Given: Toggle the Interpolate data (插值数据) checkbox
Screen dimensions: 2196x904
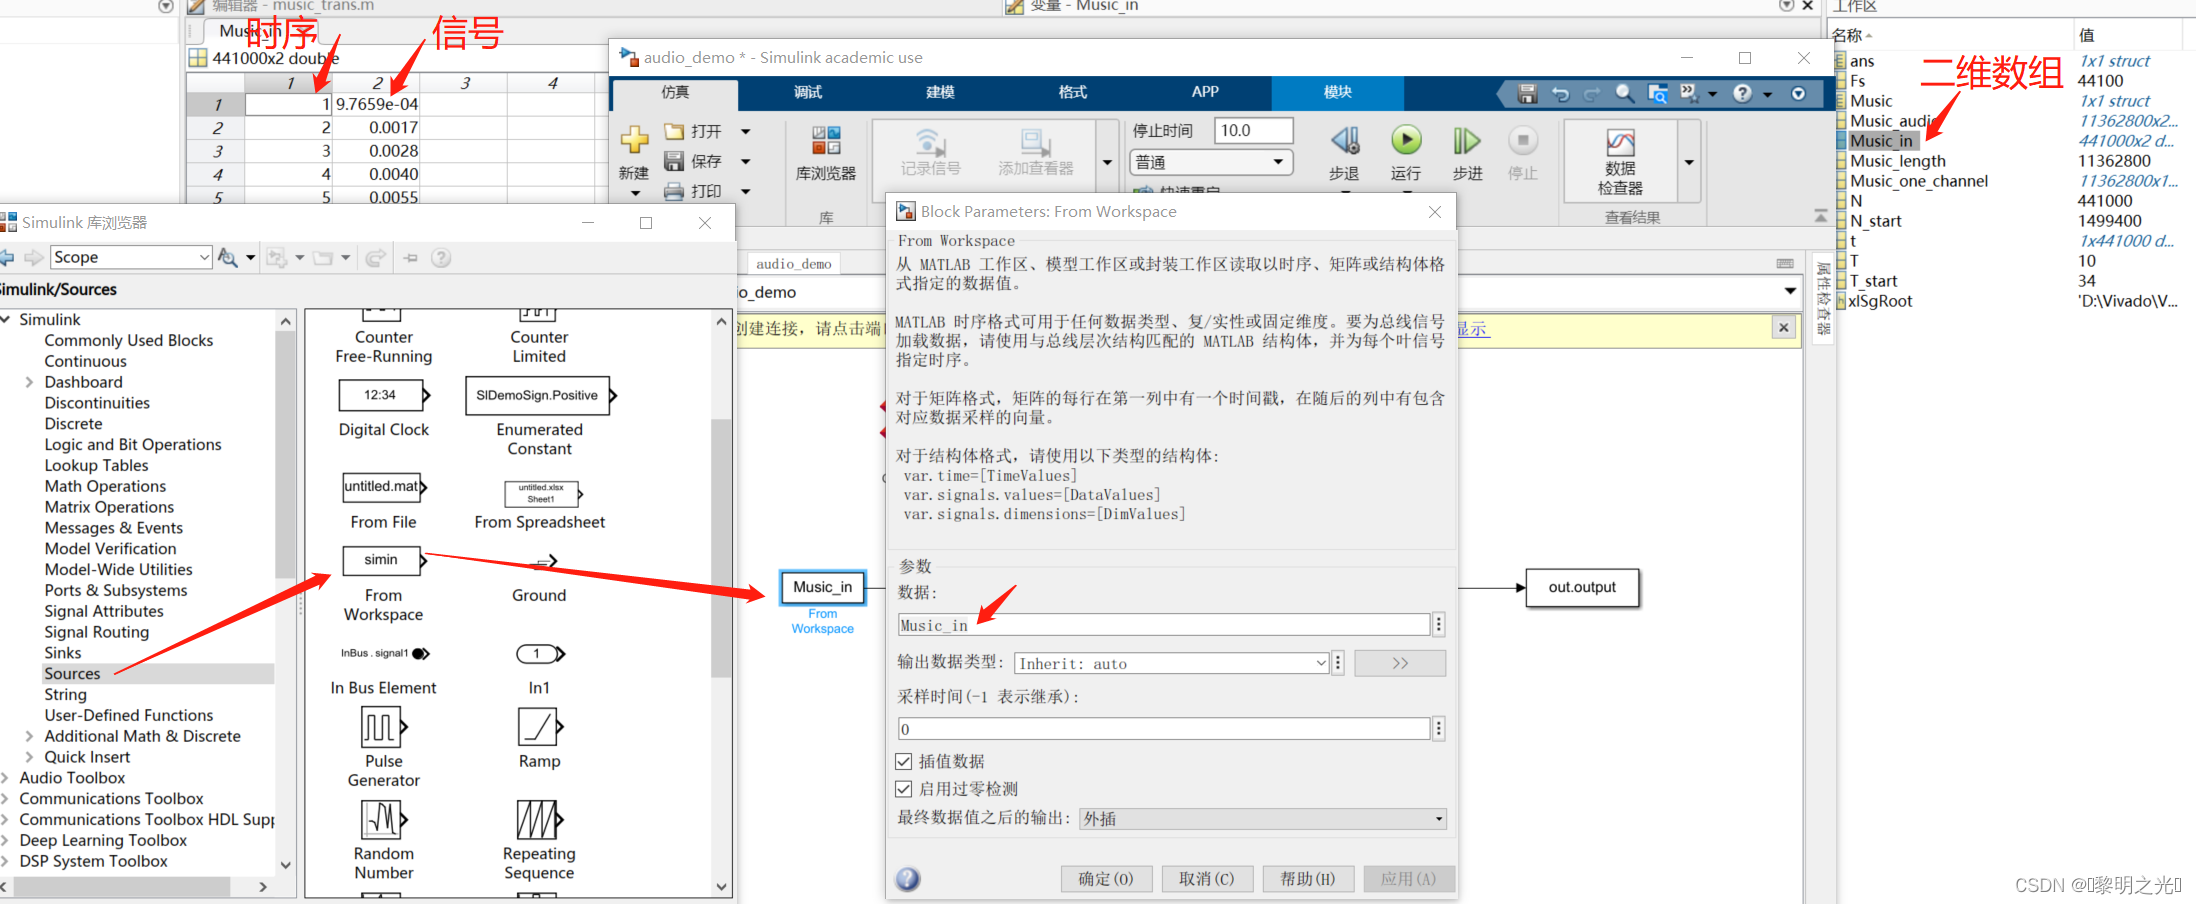Looking at the screenshot, I should click(x=904, y=761).
